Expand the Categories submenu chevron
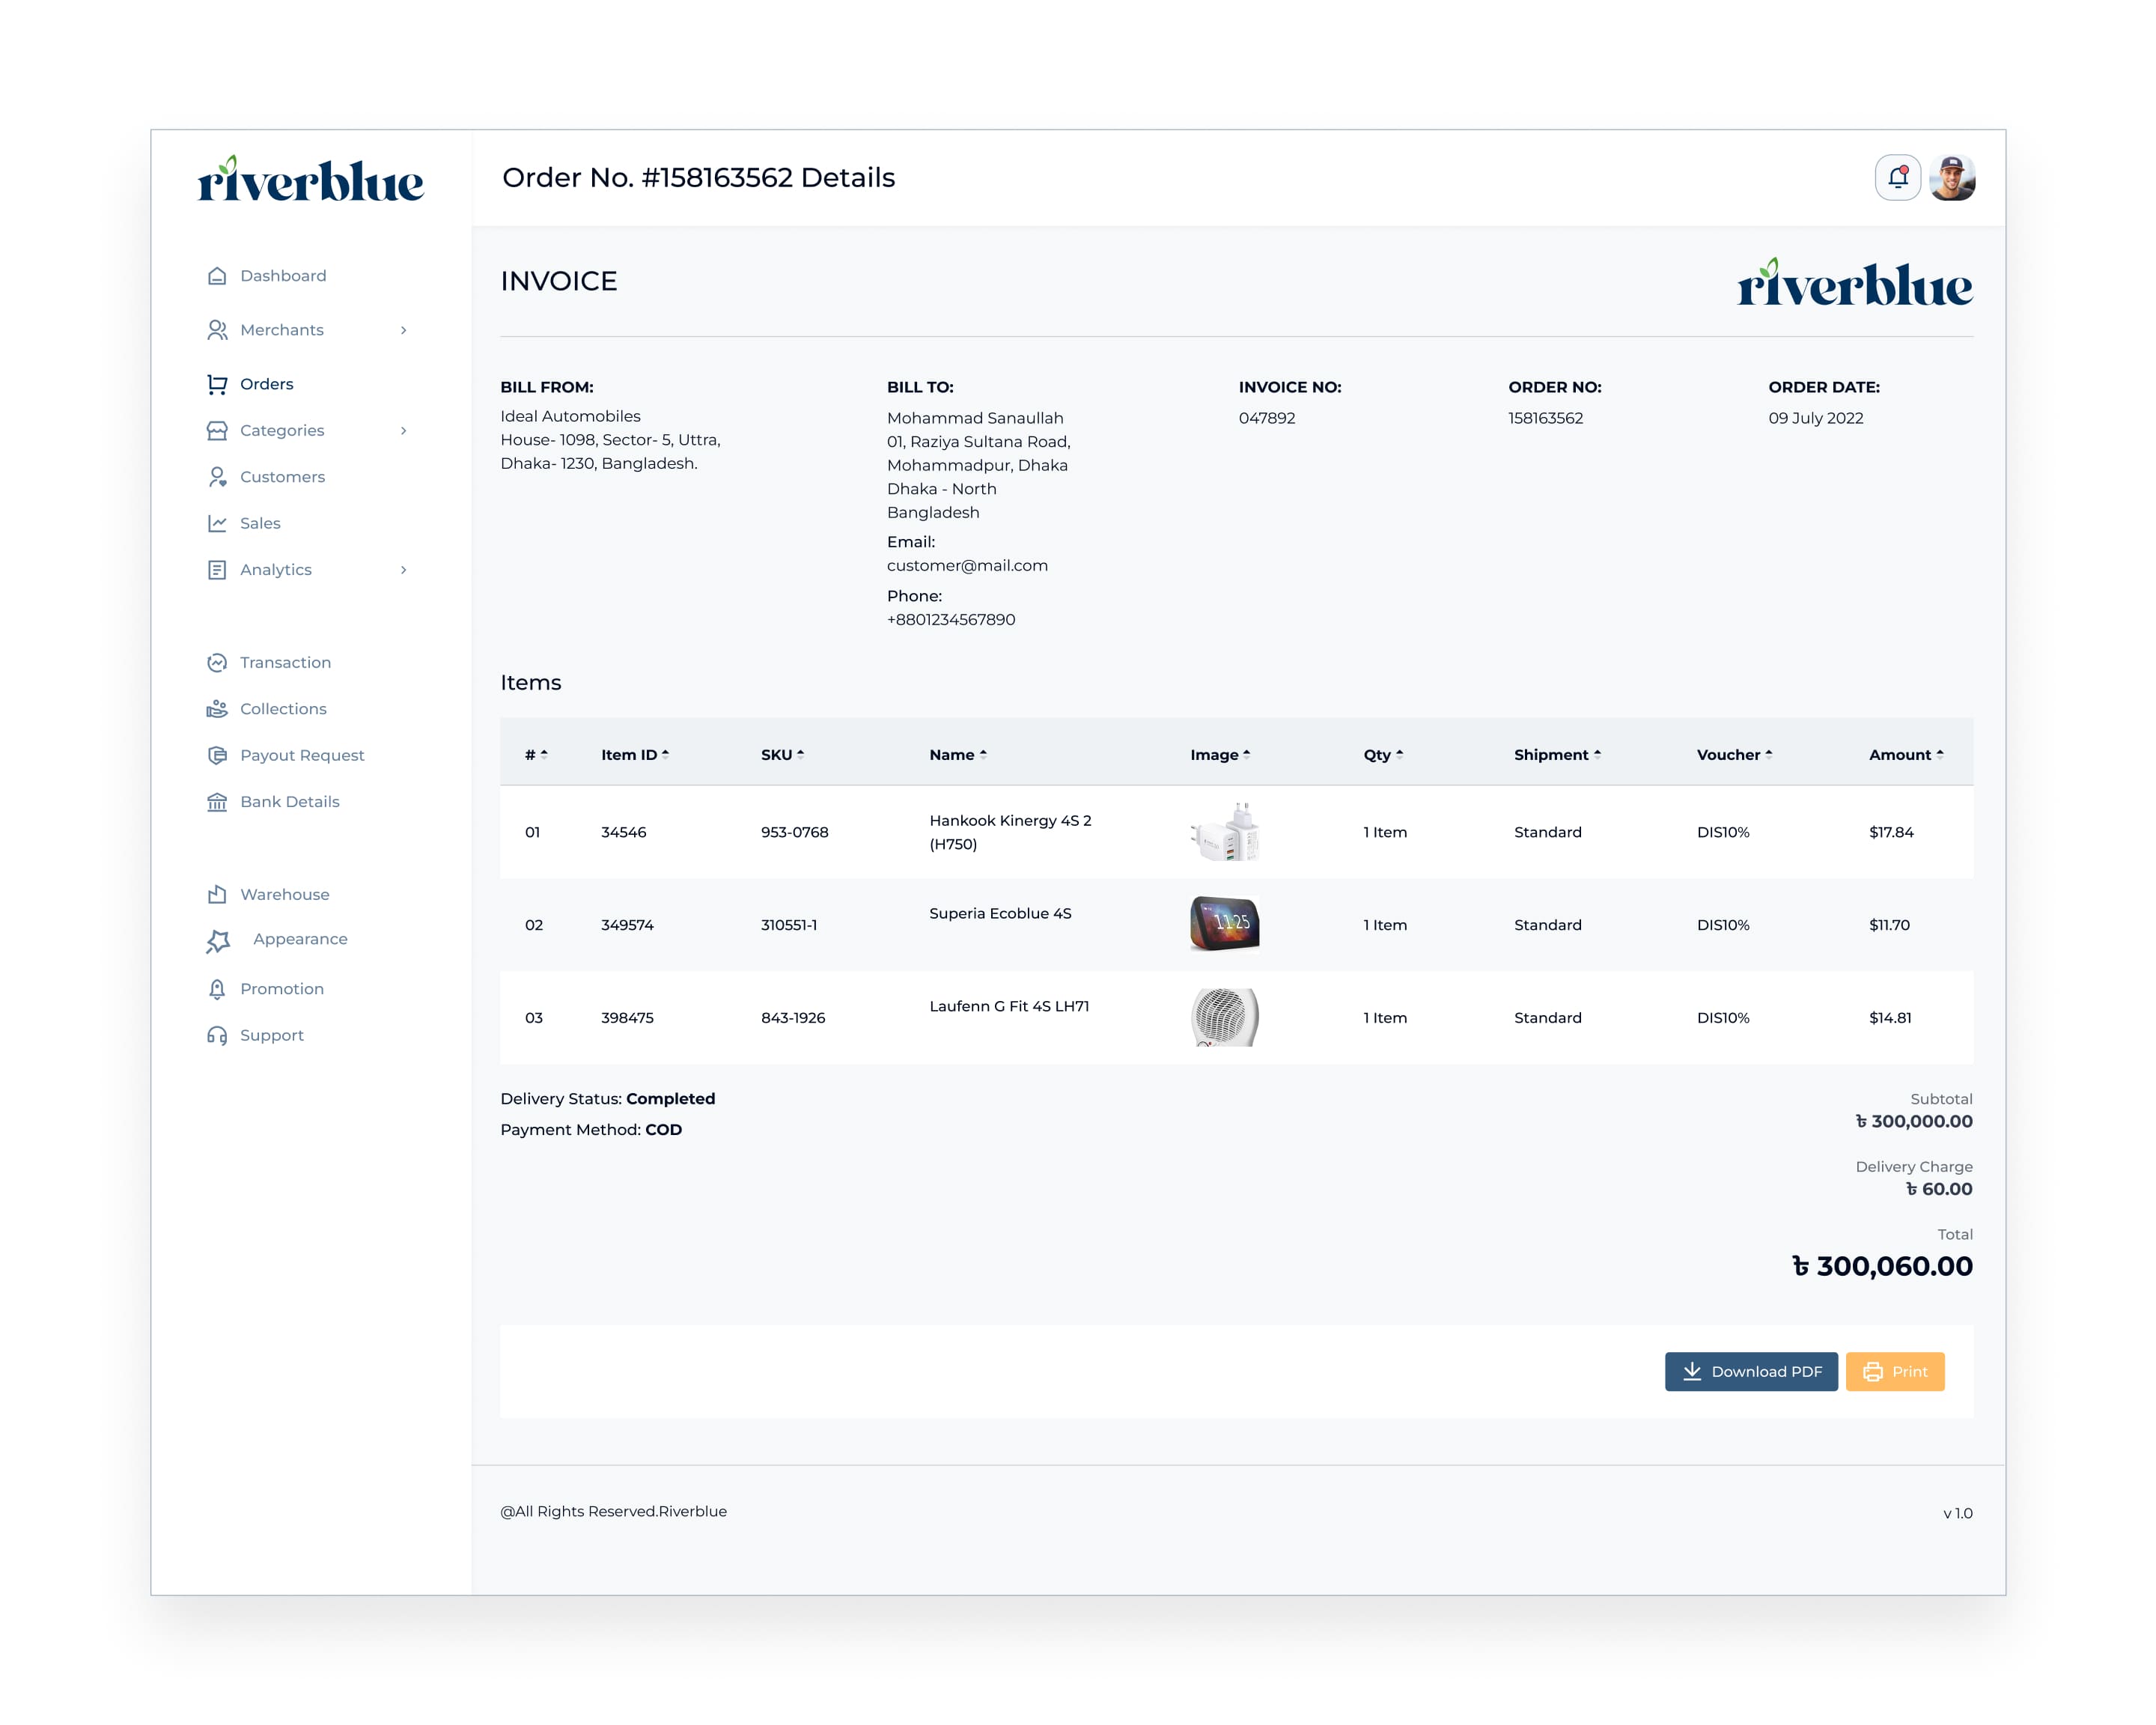The width and height of the screenshot is (2156, 1725). 404,431
